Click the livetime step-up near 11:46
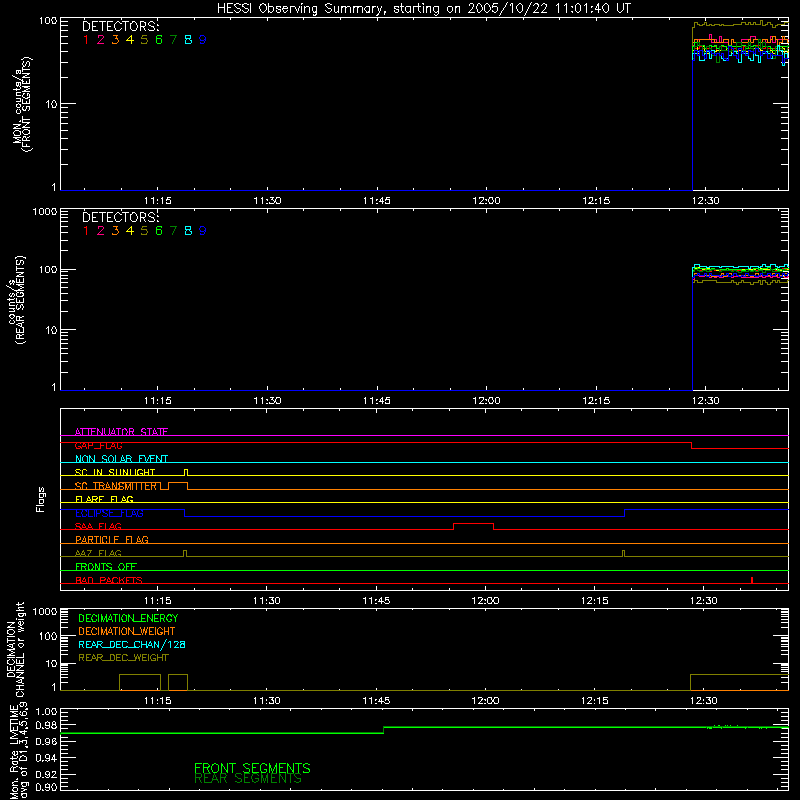Image resolution: width=800 pixels, height=800 pixels. [x=384, y=730]
